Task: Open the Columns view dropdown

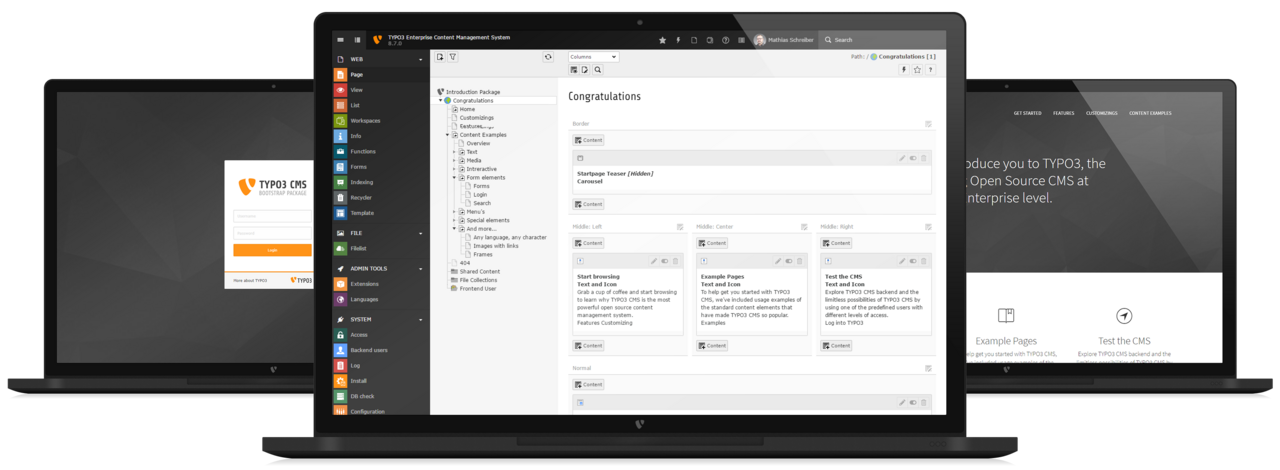Action: [594, 57]
